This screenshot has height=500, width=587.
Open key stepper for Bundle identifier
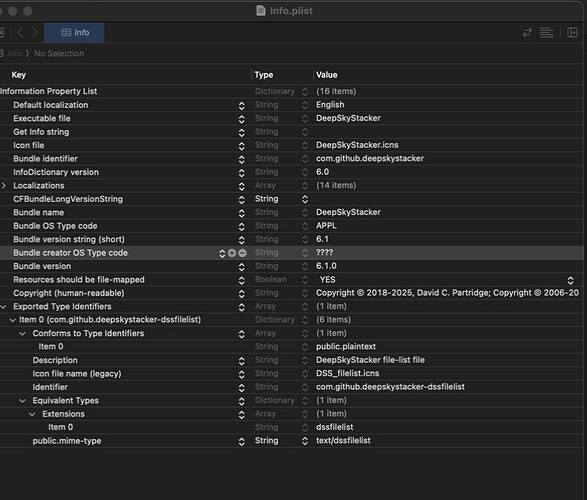click(x=241, y=159)
